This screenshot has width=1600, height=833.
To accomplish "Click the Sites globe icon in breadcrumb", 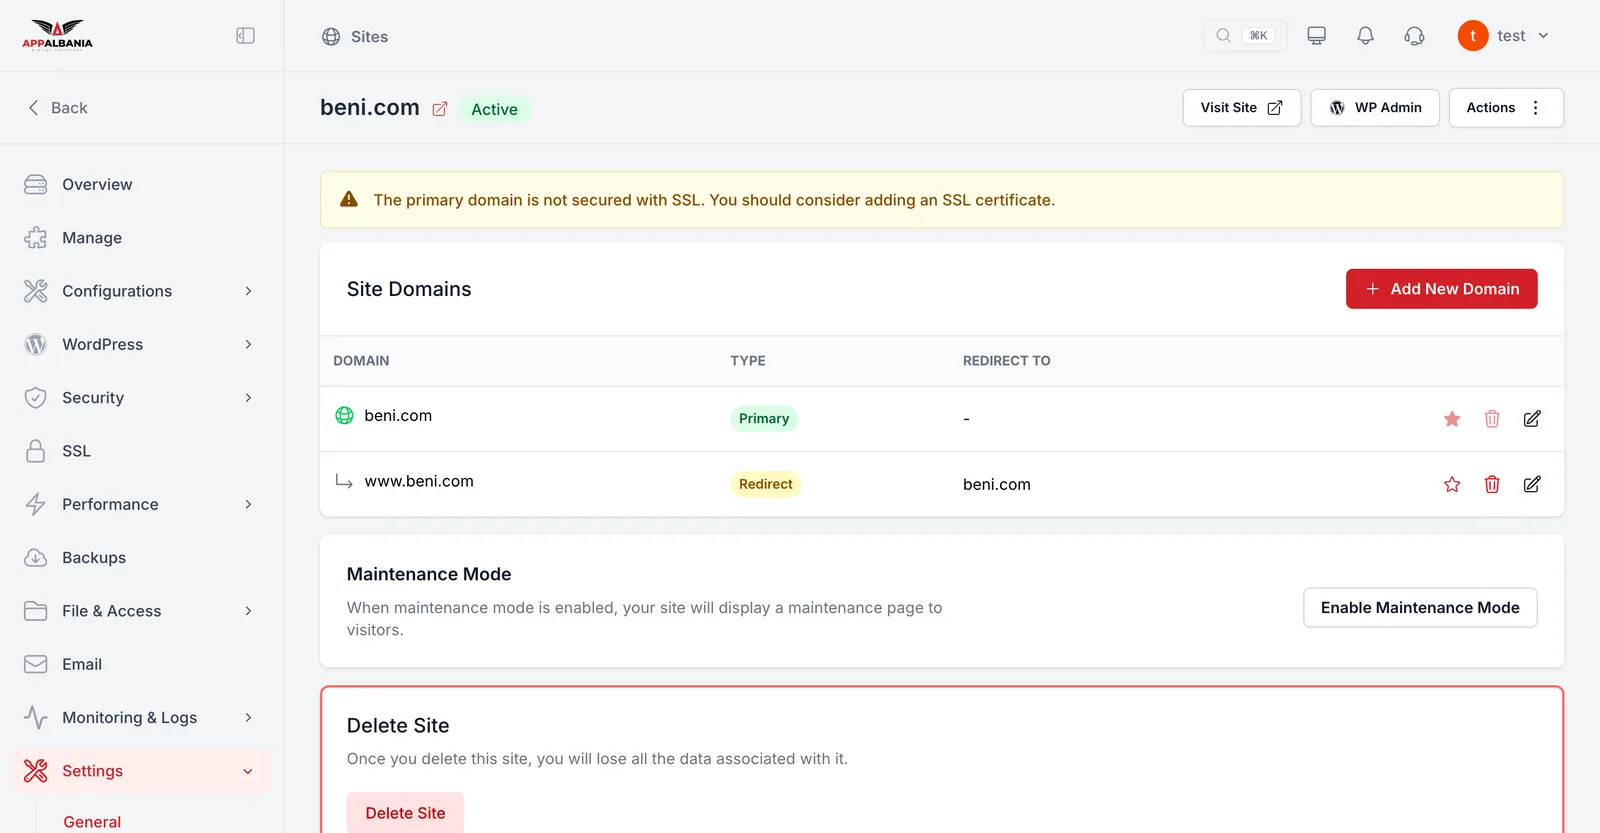I will (331, 37).
